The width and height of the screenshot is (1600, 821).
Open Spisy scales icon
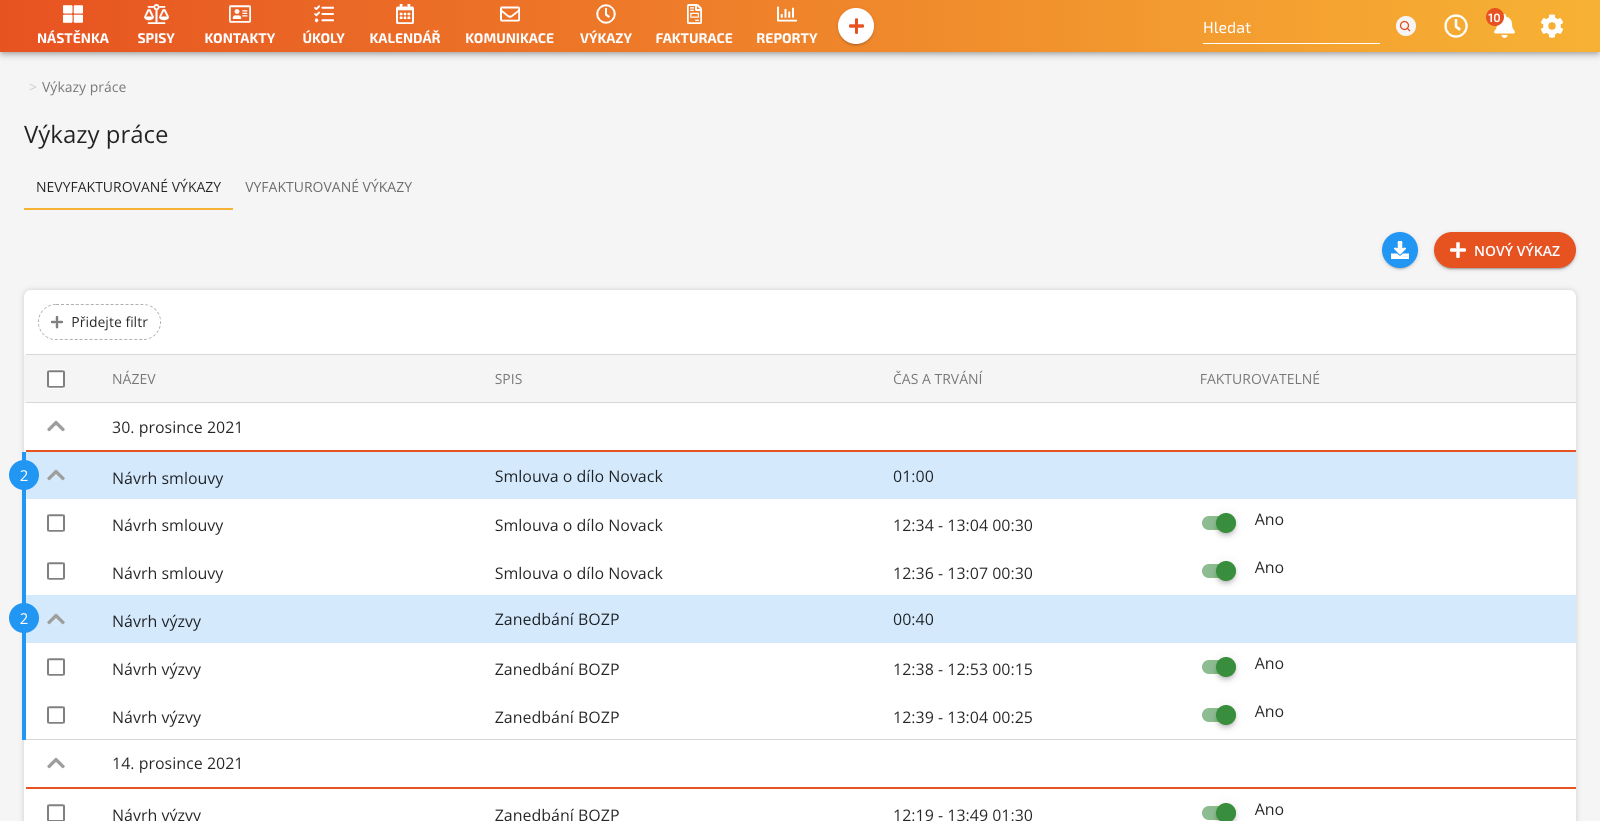click(x=156, y=14)
